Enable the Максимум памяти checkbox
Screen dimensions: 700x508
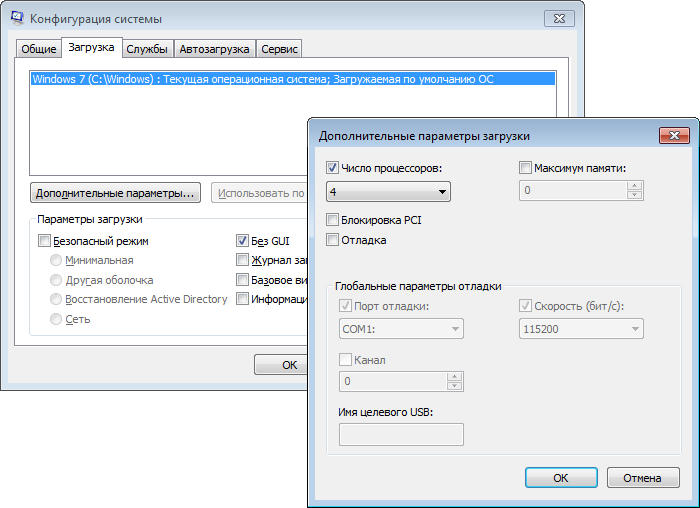click(525, 168)
